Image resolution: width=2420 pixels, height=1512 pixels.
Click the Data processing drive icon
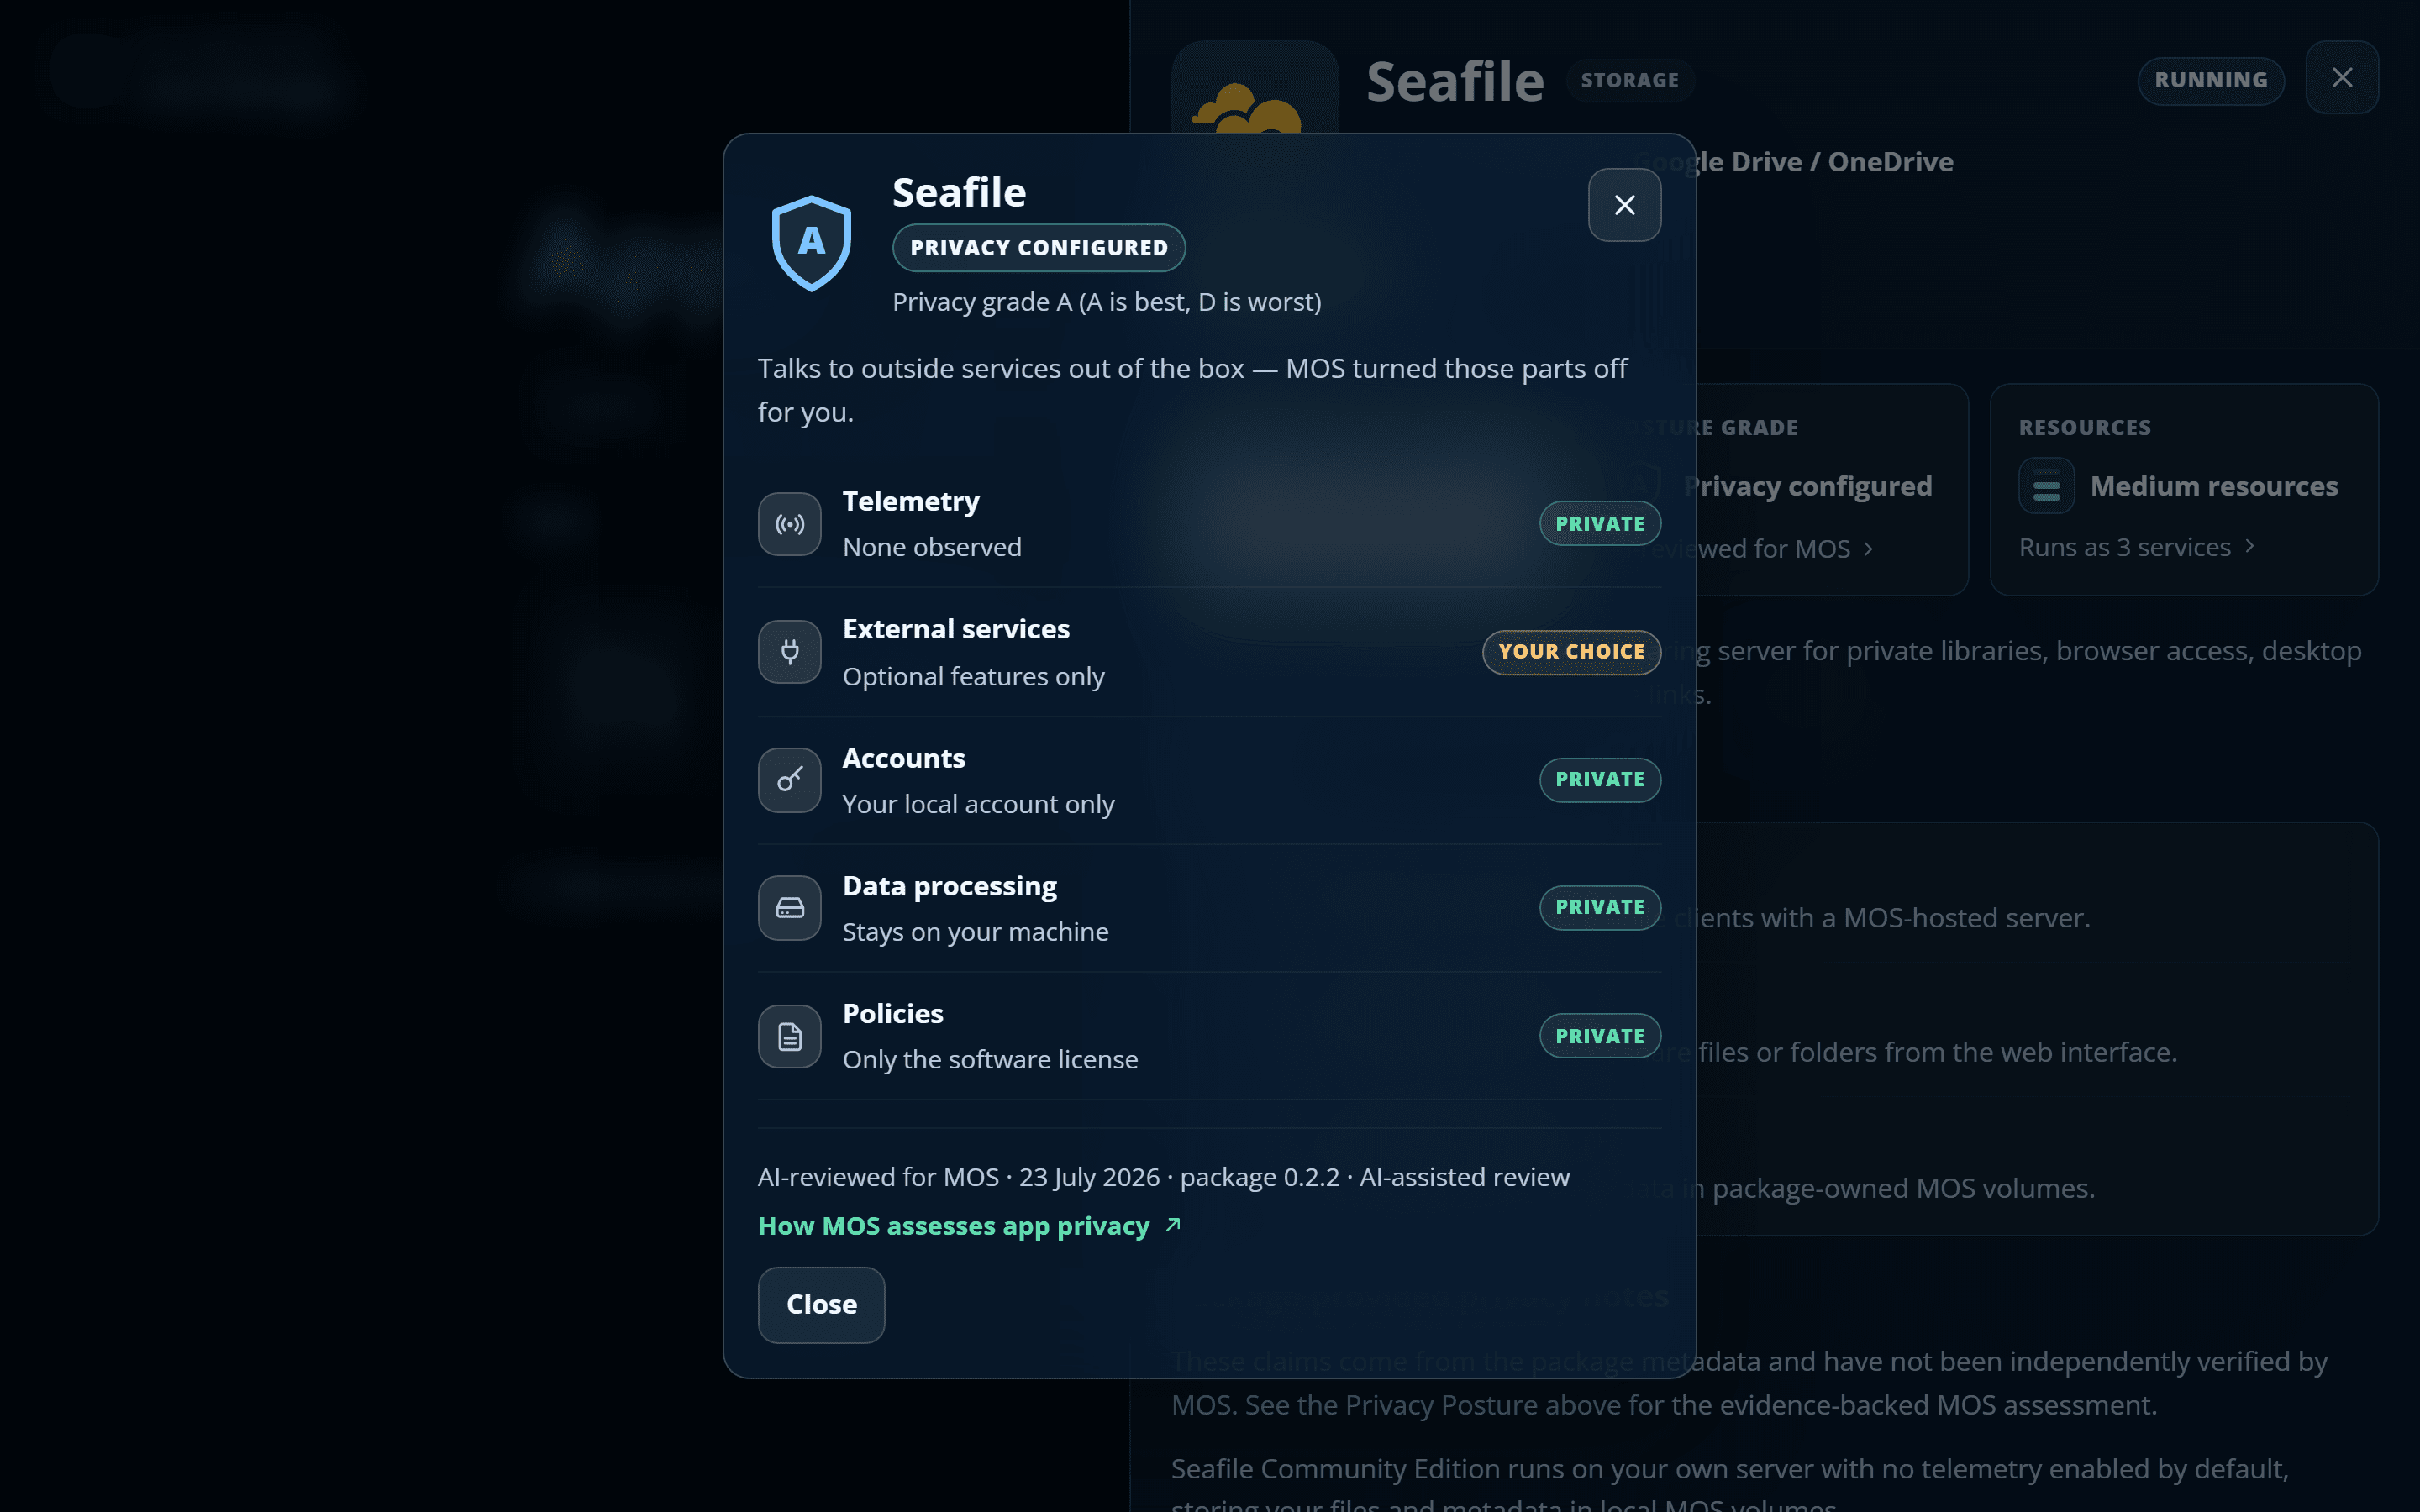coord(790,908)
